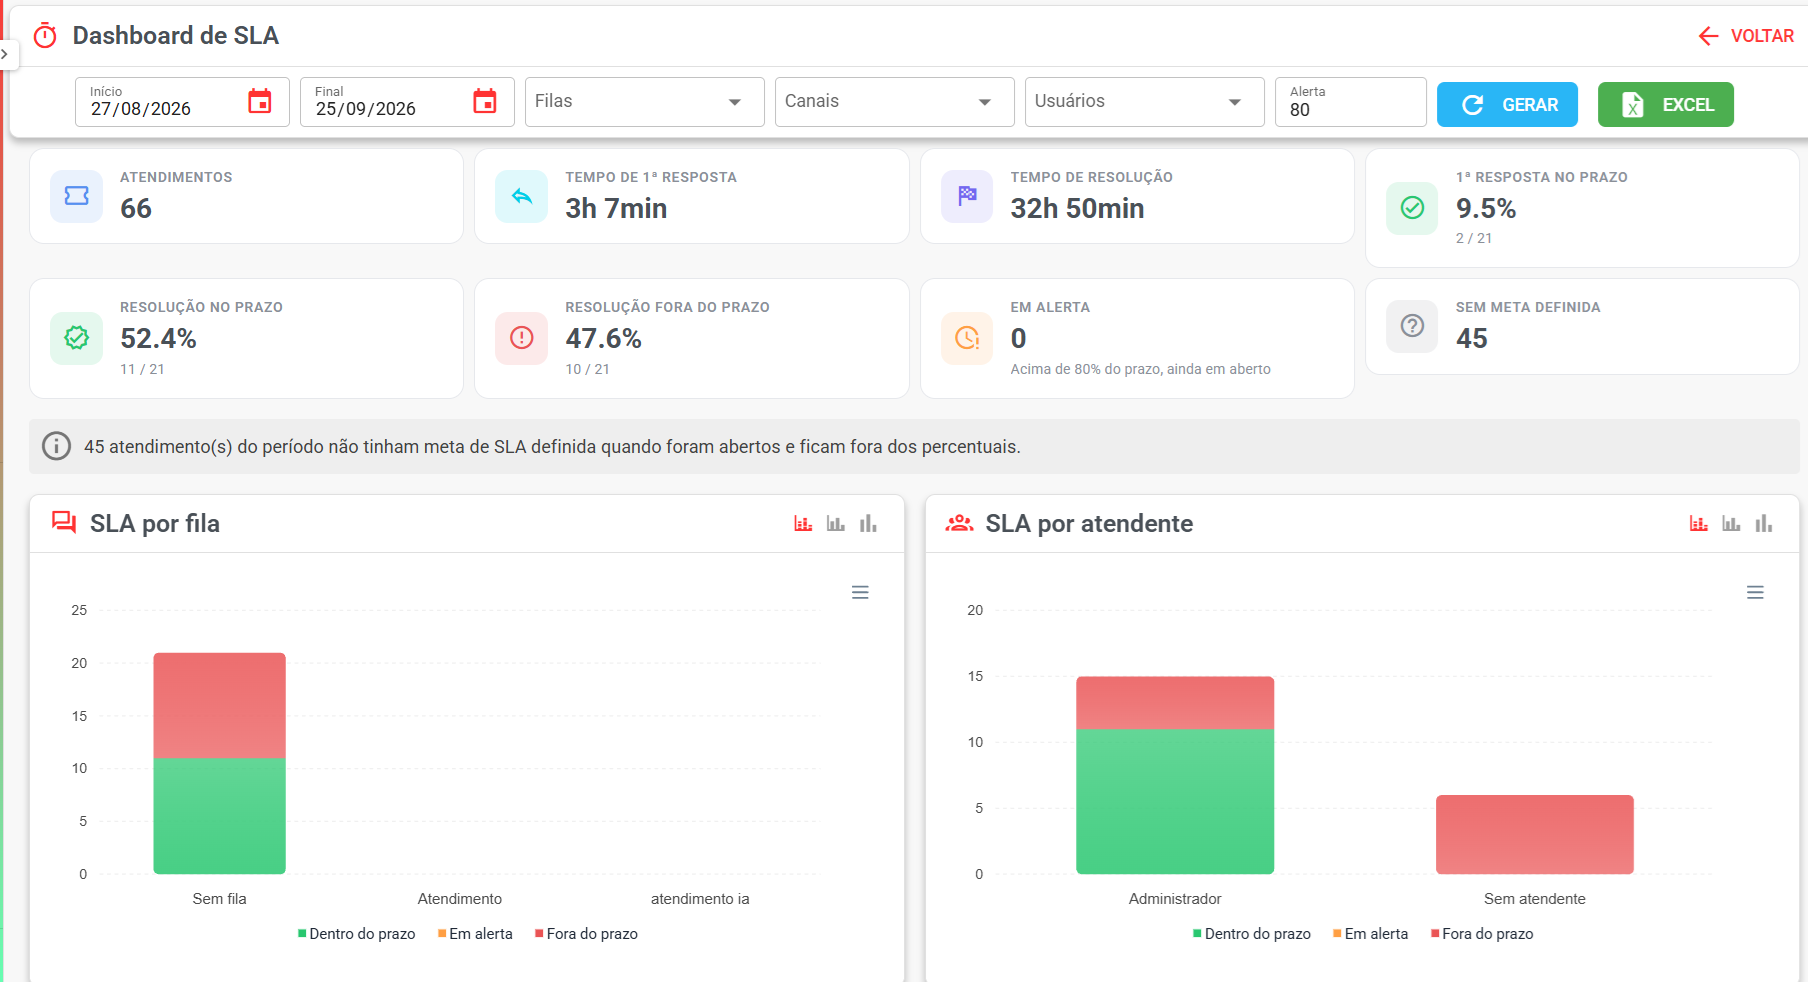Select the last bar chart view in SLA por atendente
1808x982 pixels.
[x=1764, y=523]
